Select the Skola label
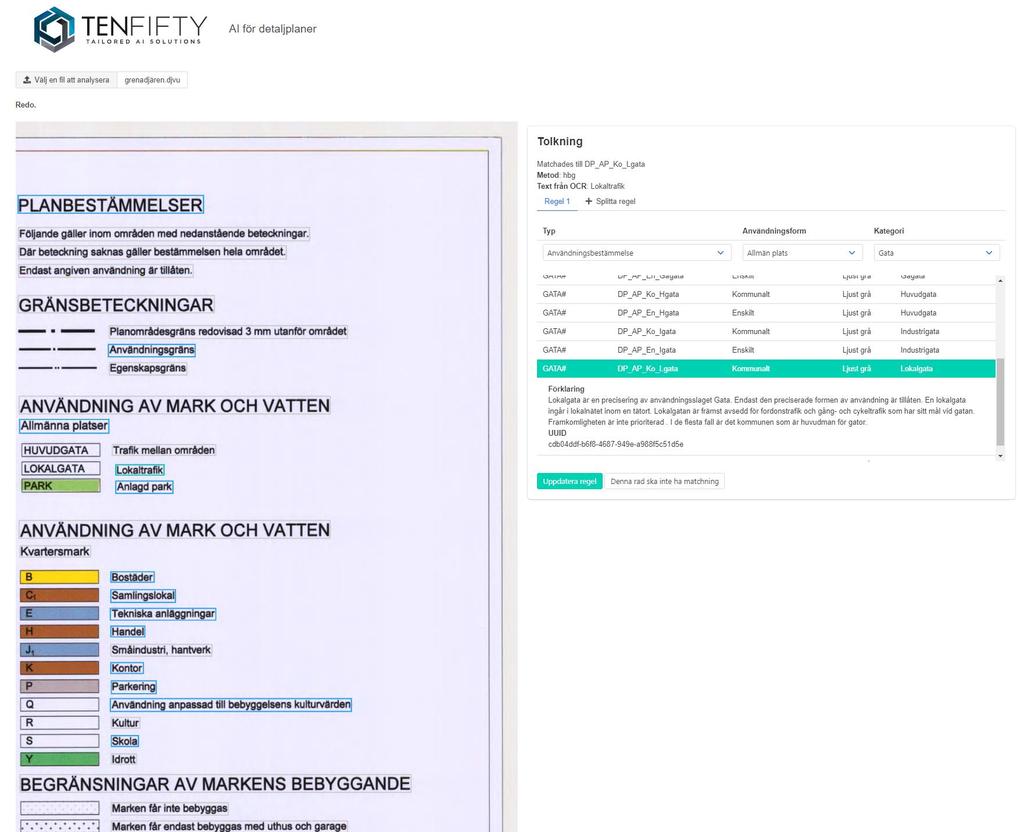Image resolution: width=1024 pixels, height=832 pixels. (124, 741)
